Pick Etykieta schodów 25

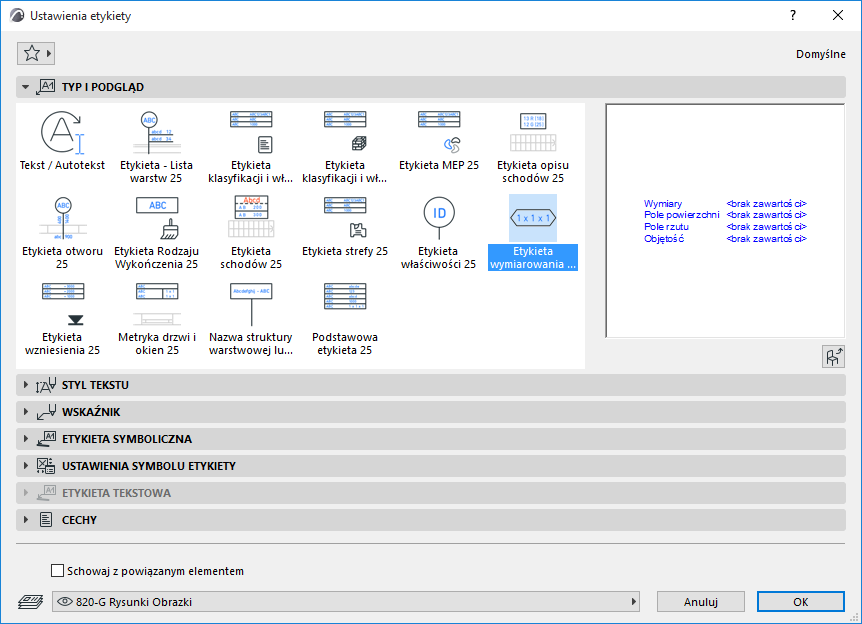point(251,233)
